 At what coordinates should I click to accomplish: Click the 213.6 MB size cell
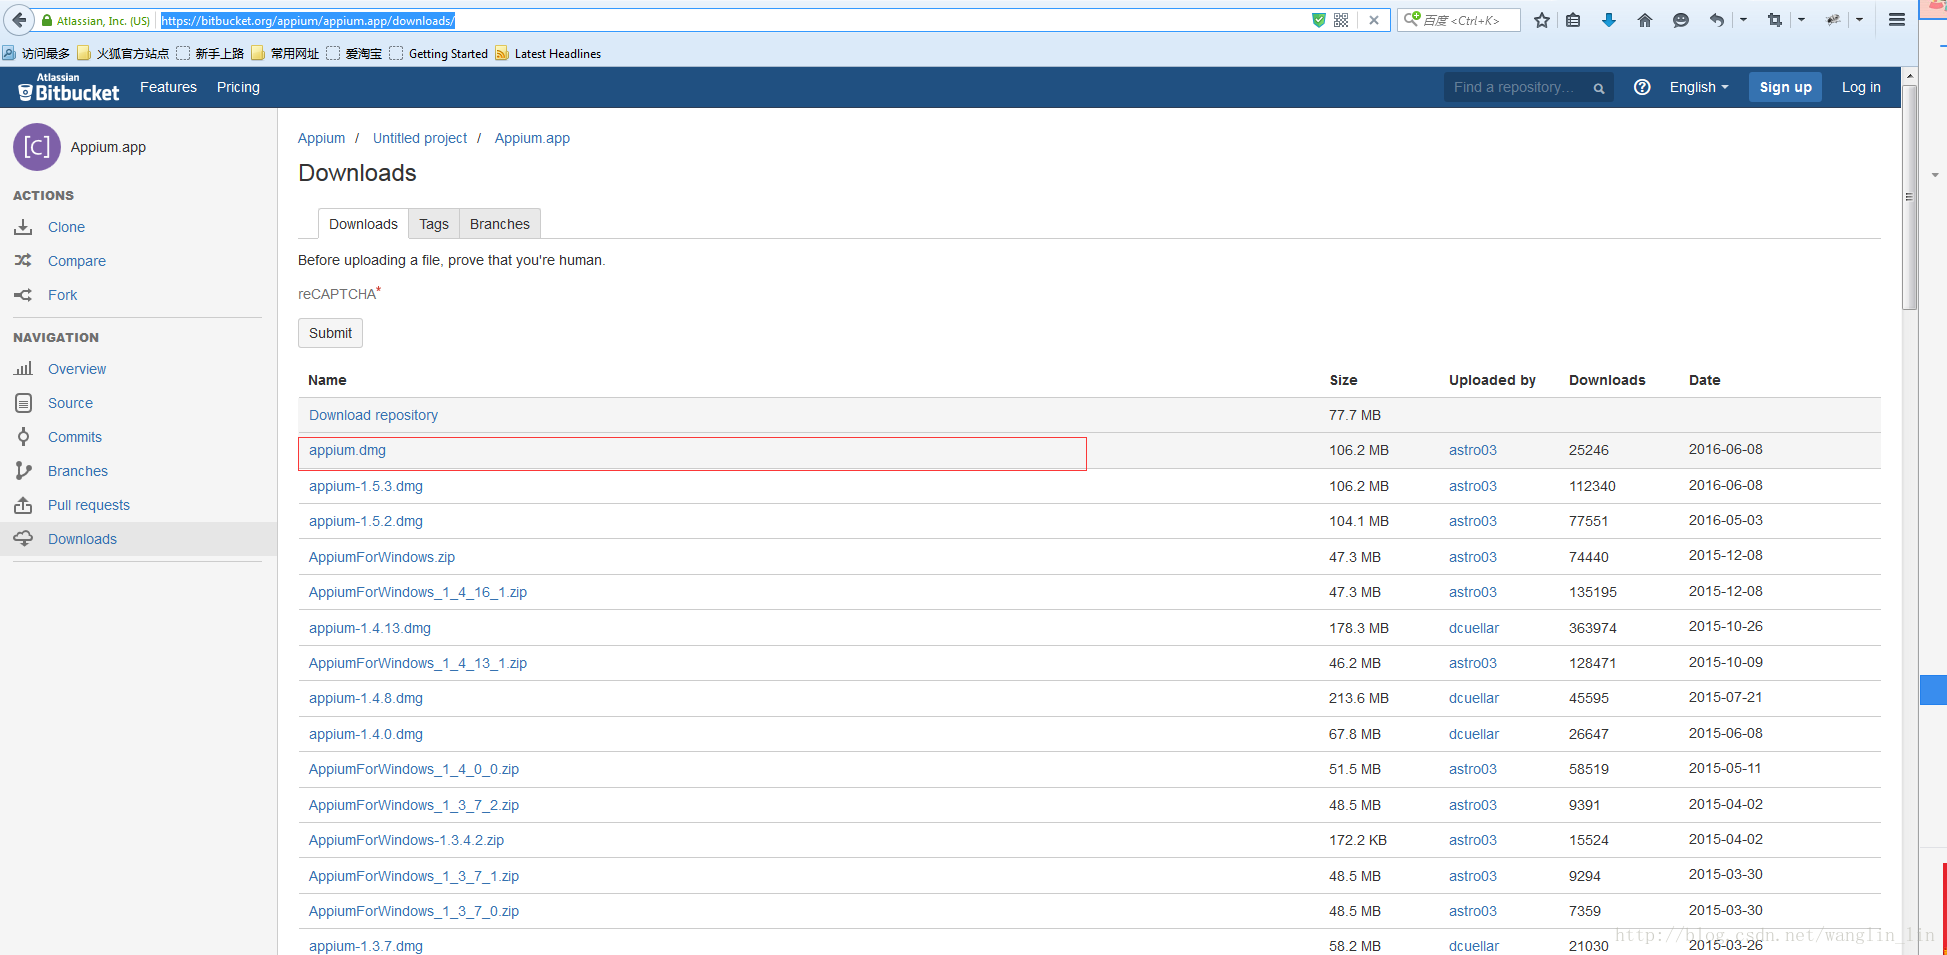pyautogui.click(x=1359, y=698)
